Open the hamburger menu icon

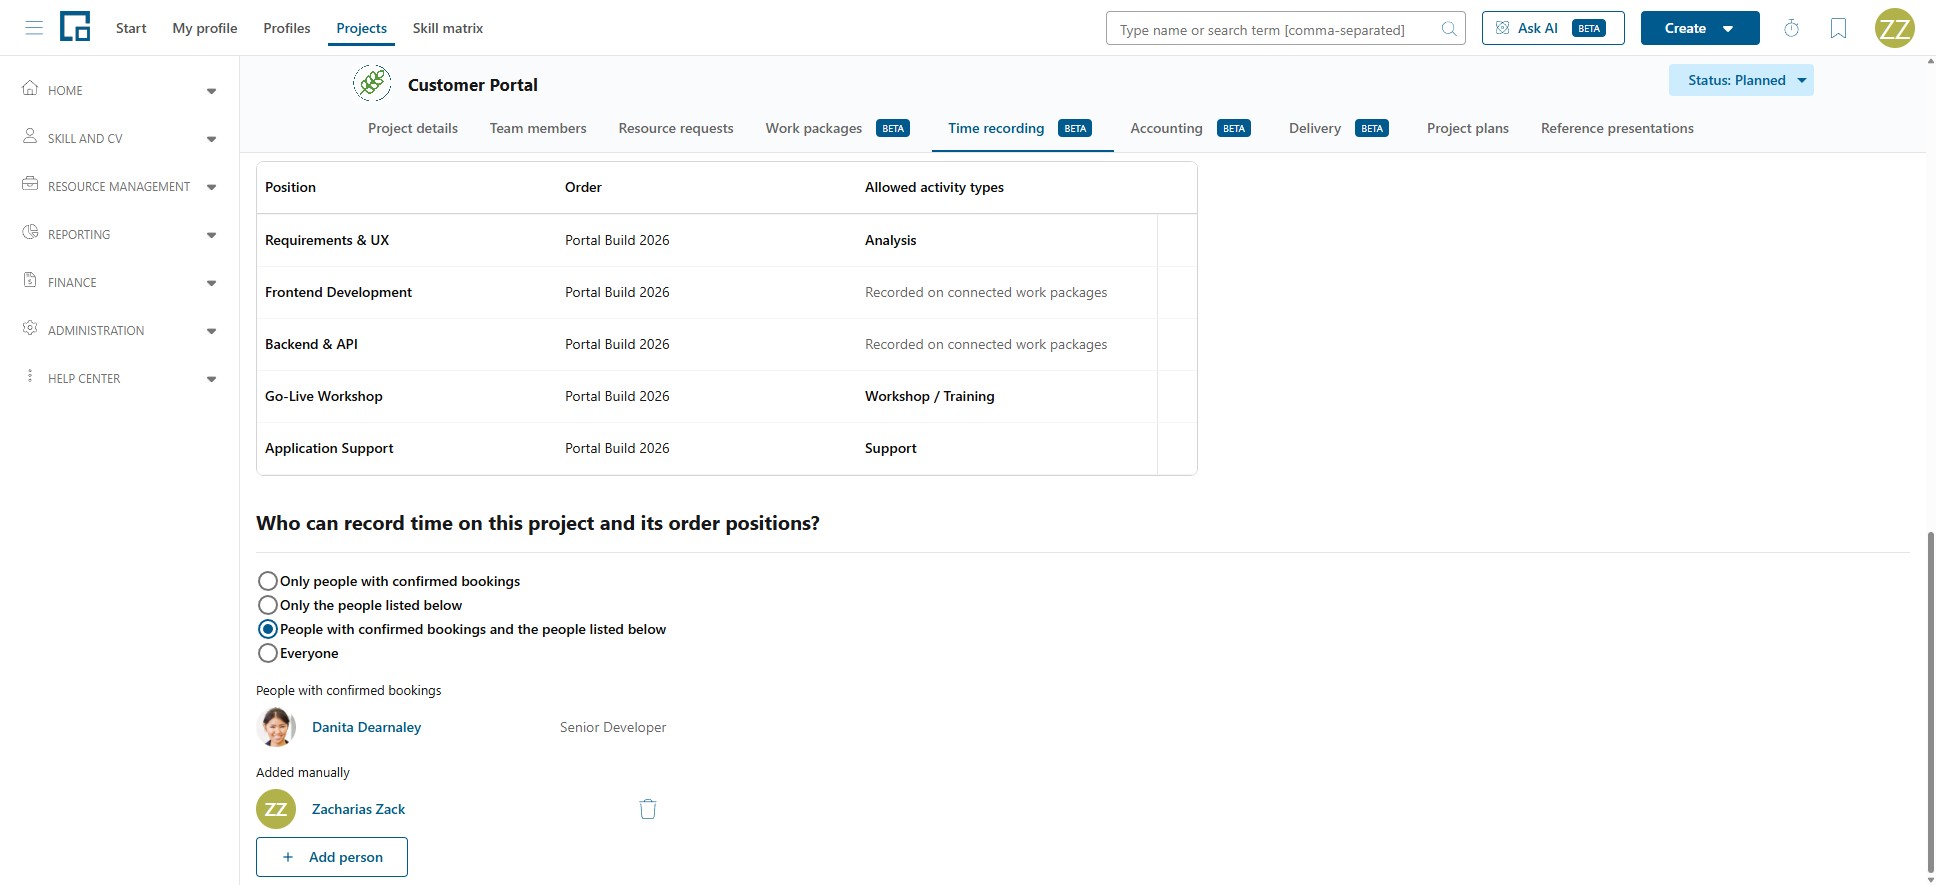click(34, 28)
